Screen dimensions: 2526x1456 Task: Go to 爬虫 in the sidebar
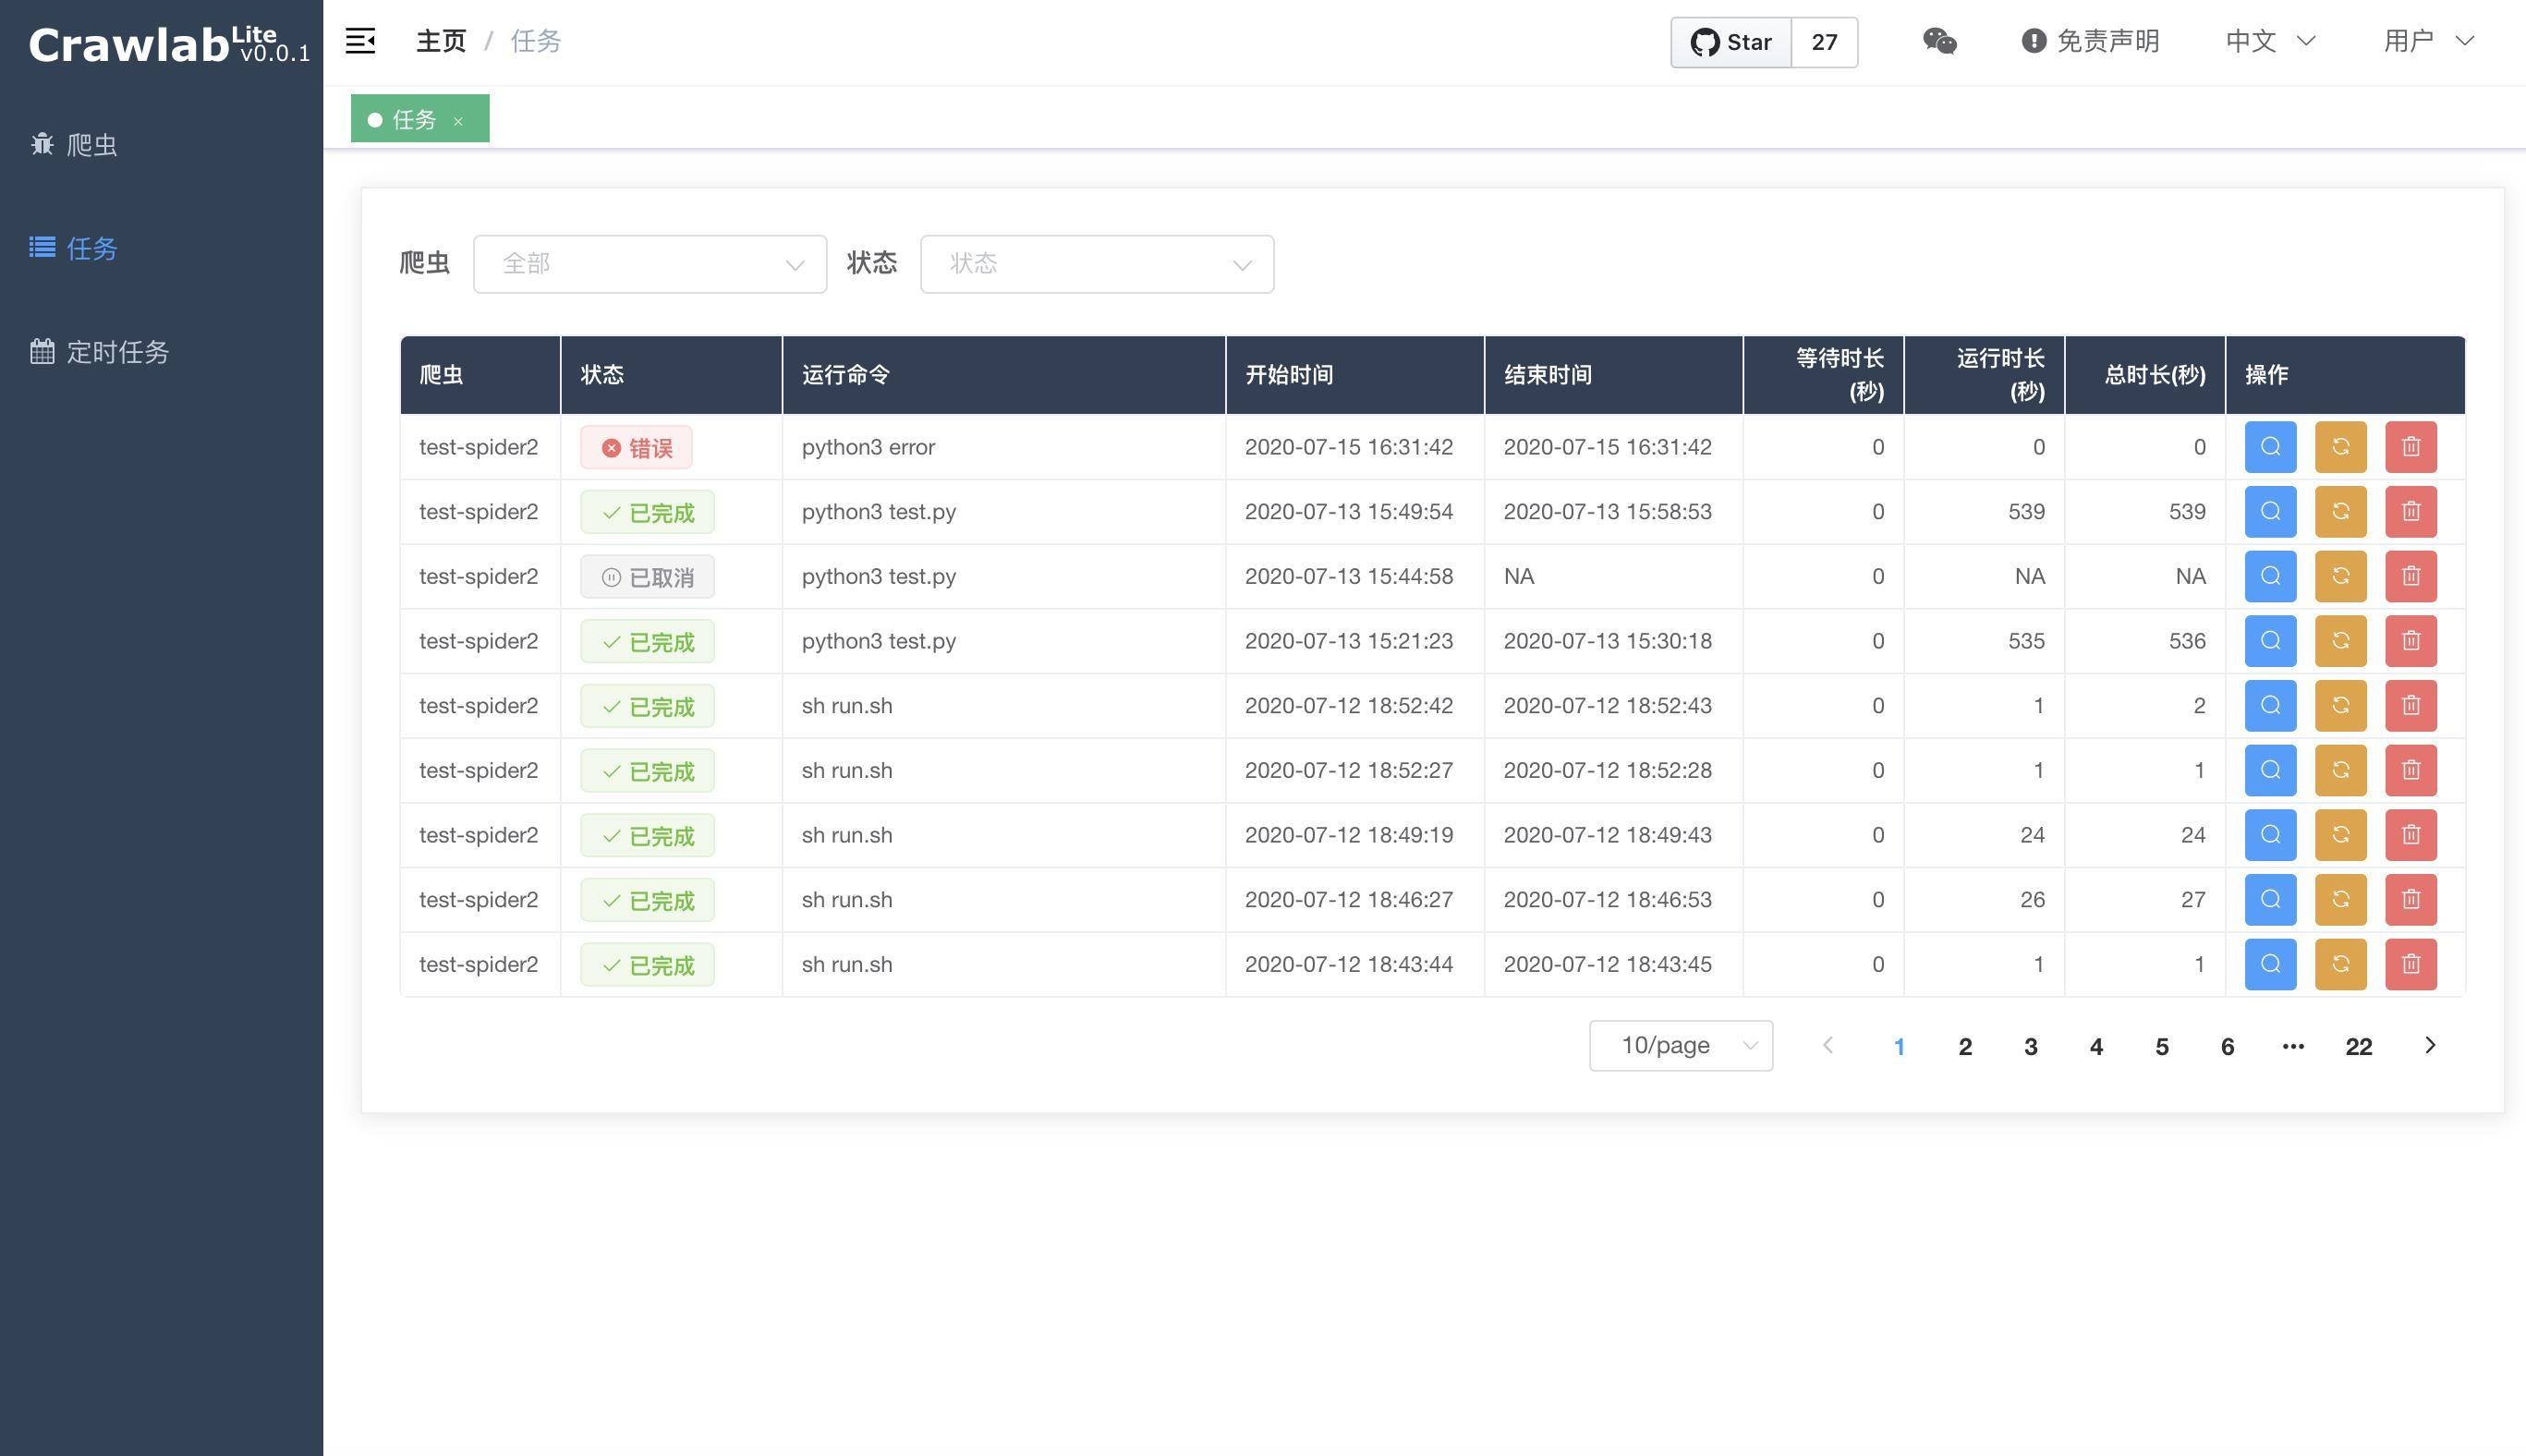coord(90,145)
